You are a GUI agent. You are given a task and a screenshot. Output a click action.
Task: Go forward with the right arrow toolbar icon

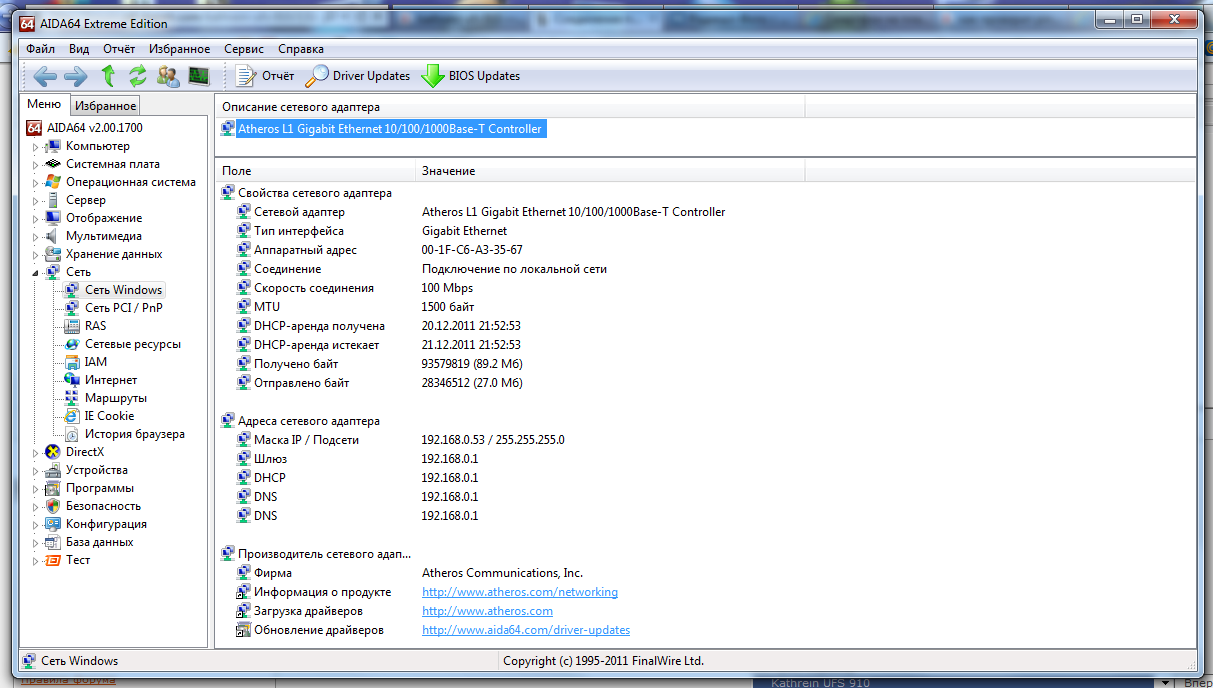coord(76,76)
